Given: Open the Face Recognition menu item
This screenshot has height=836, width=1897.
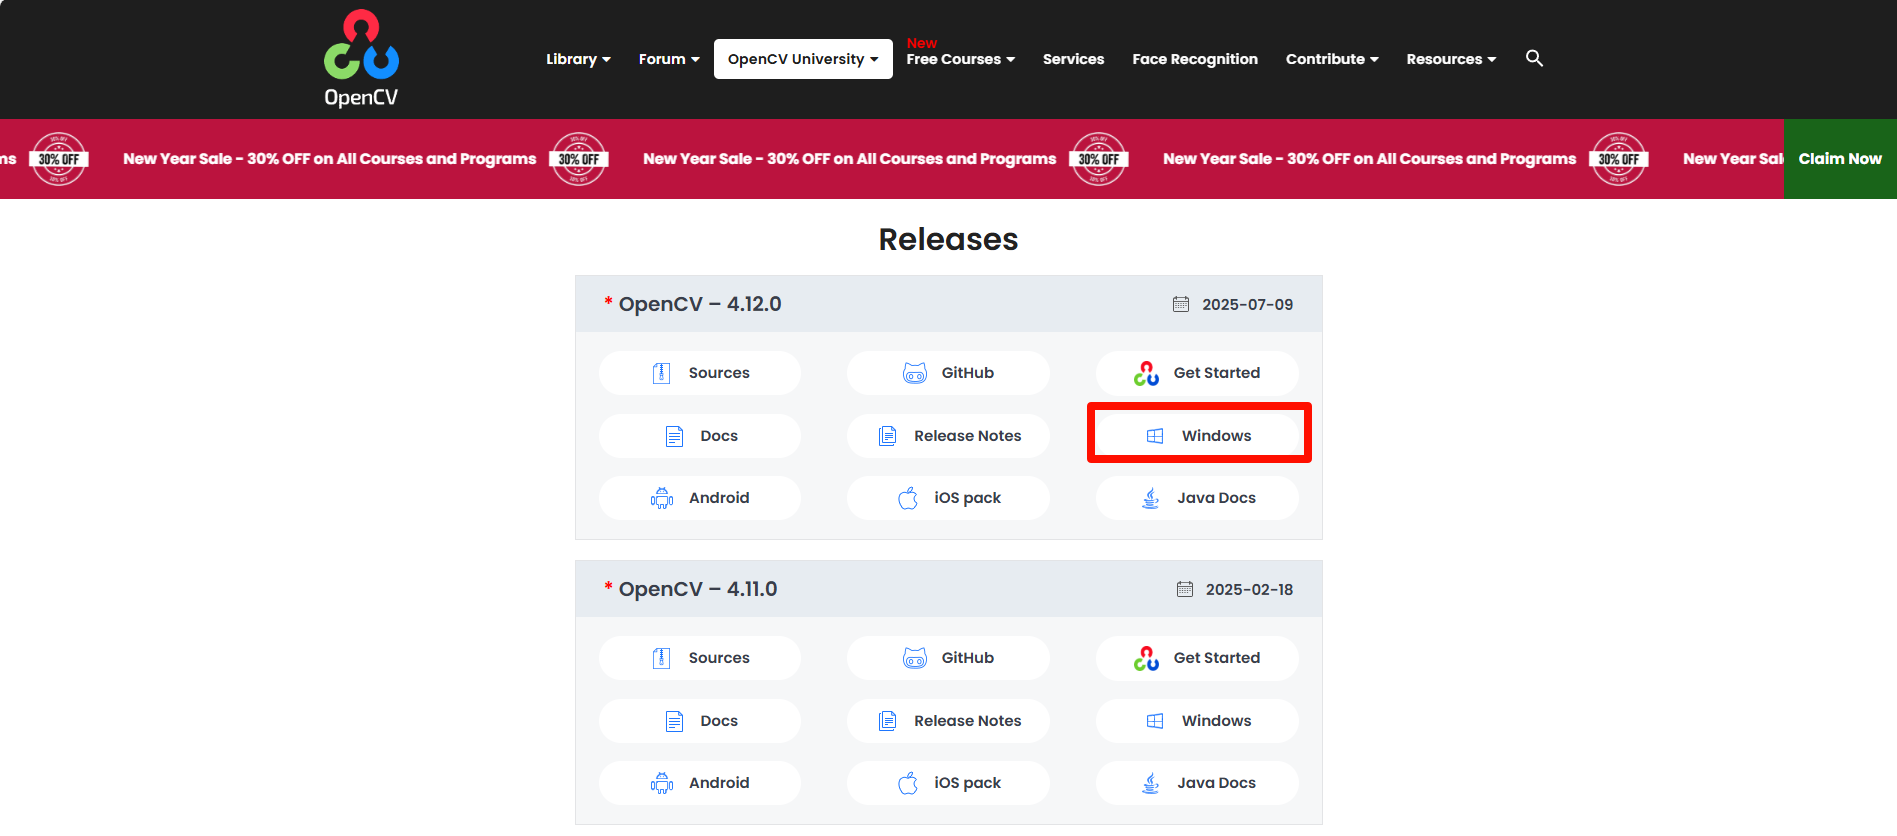Looking at the screenshot, I should tap(1195, 59).
